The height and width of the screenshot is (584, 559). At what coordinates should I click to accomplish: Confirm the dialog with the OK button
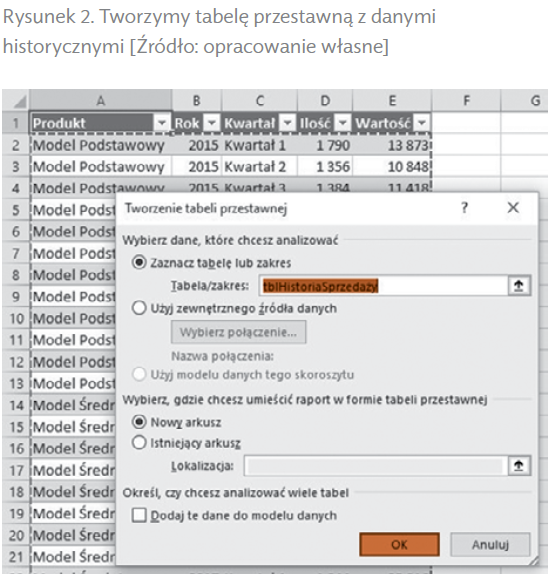(x=399, y=545)
